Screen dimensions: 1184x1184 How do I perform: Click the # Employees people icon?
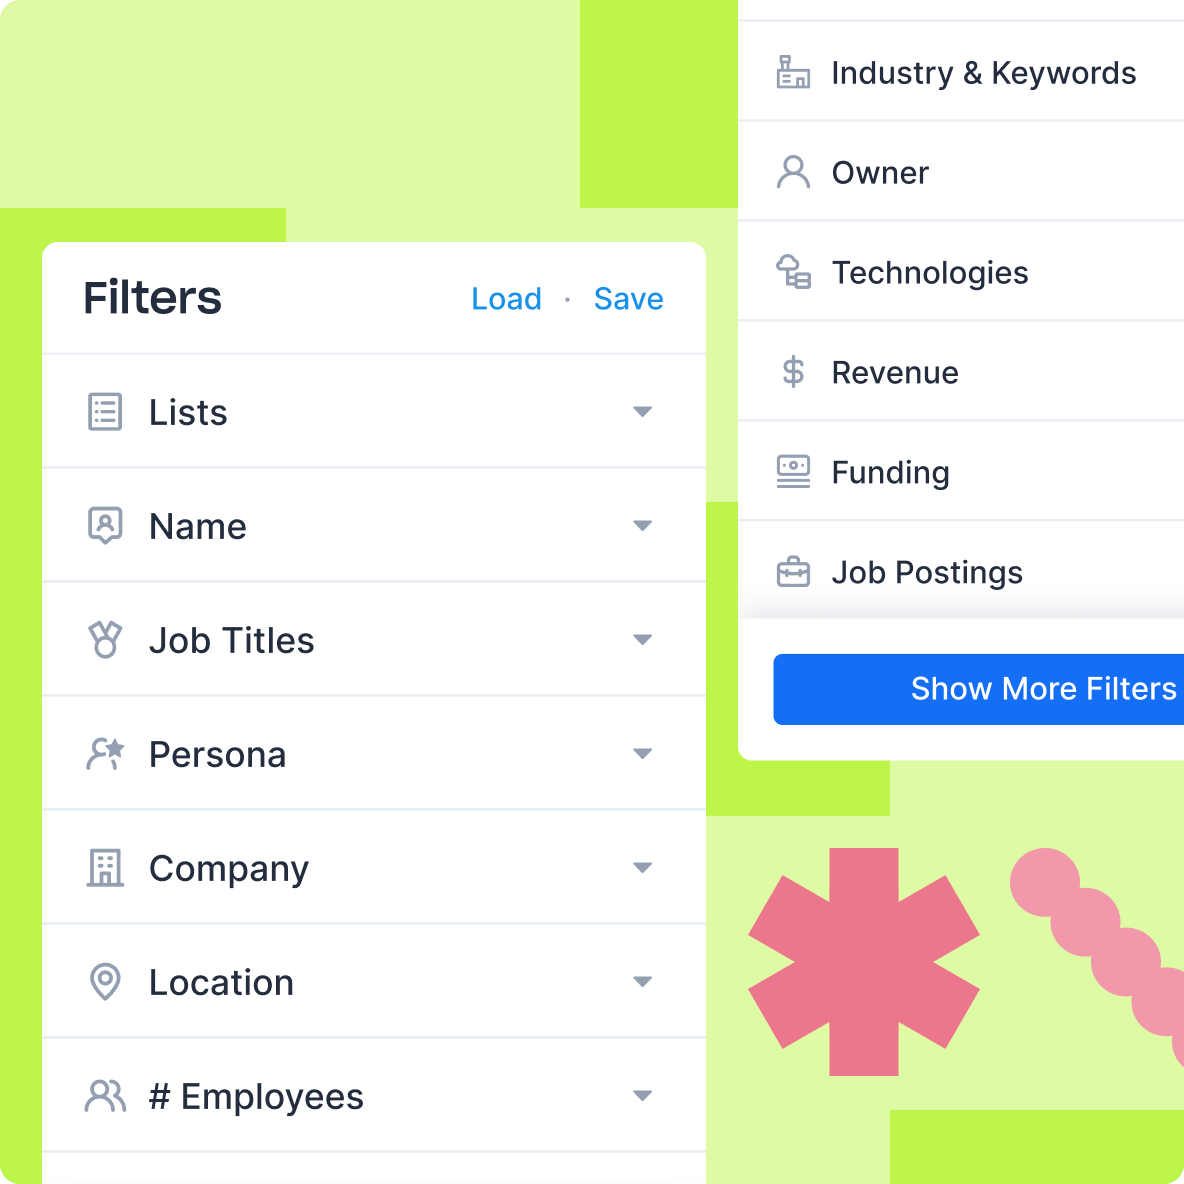pyautogui.click(x=105, y=1095)
